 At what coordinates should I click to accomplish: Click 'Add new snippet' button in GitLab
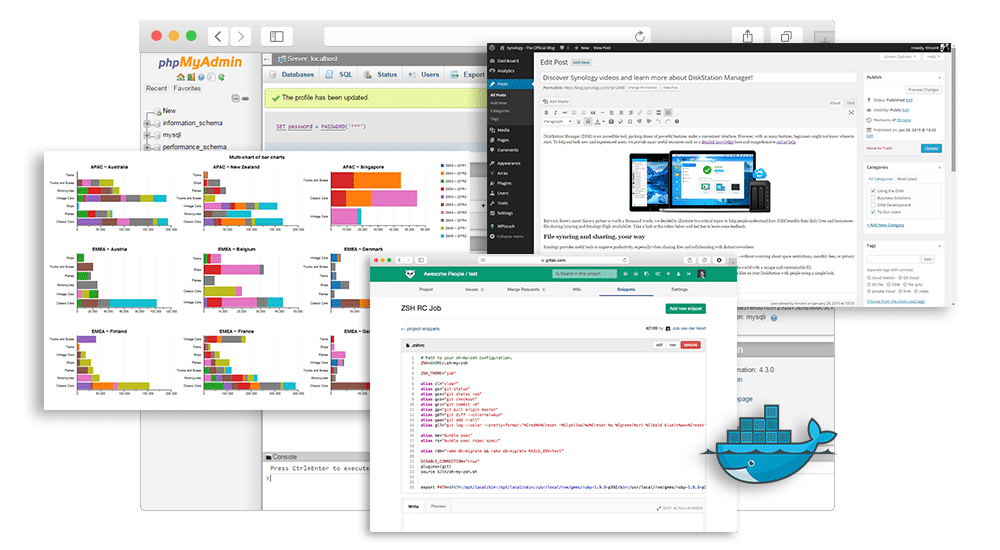coord(686,308)
